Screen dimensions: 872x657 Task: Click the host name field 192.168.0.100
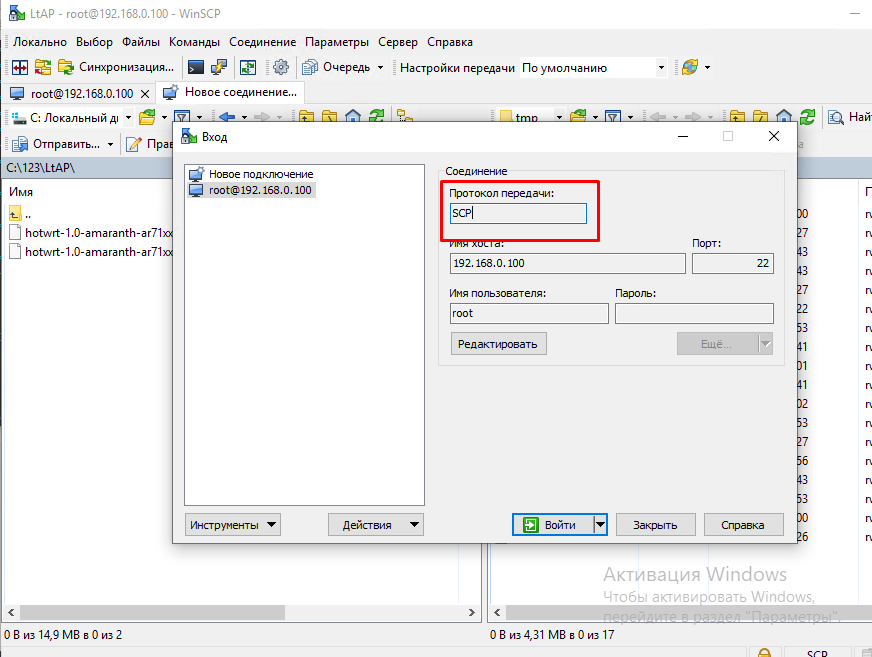click(567, 263)
